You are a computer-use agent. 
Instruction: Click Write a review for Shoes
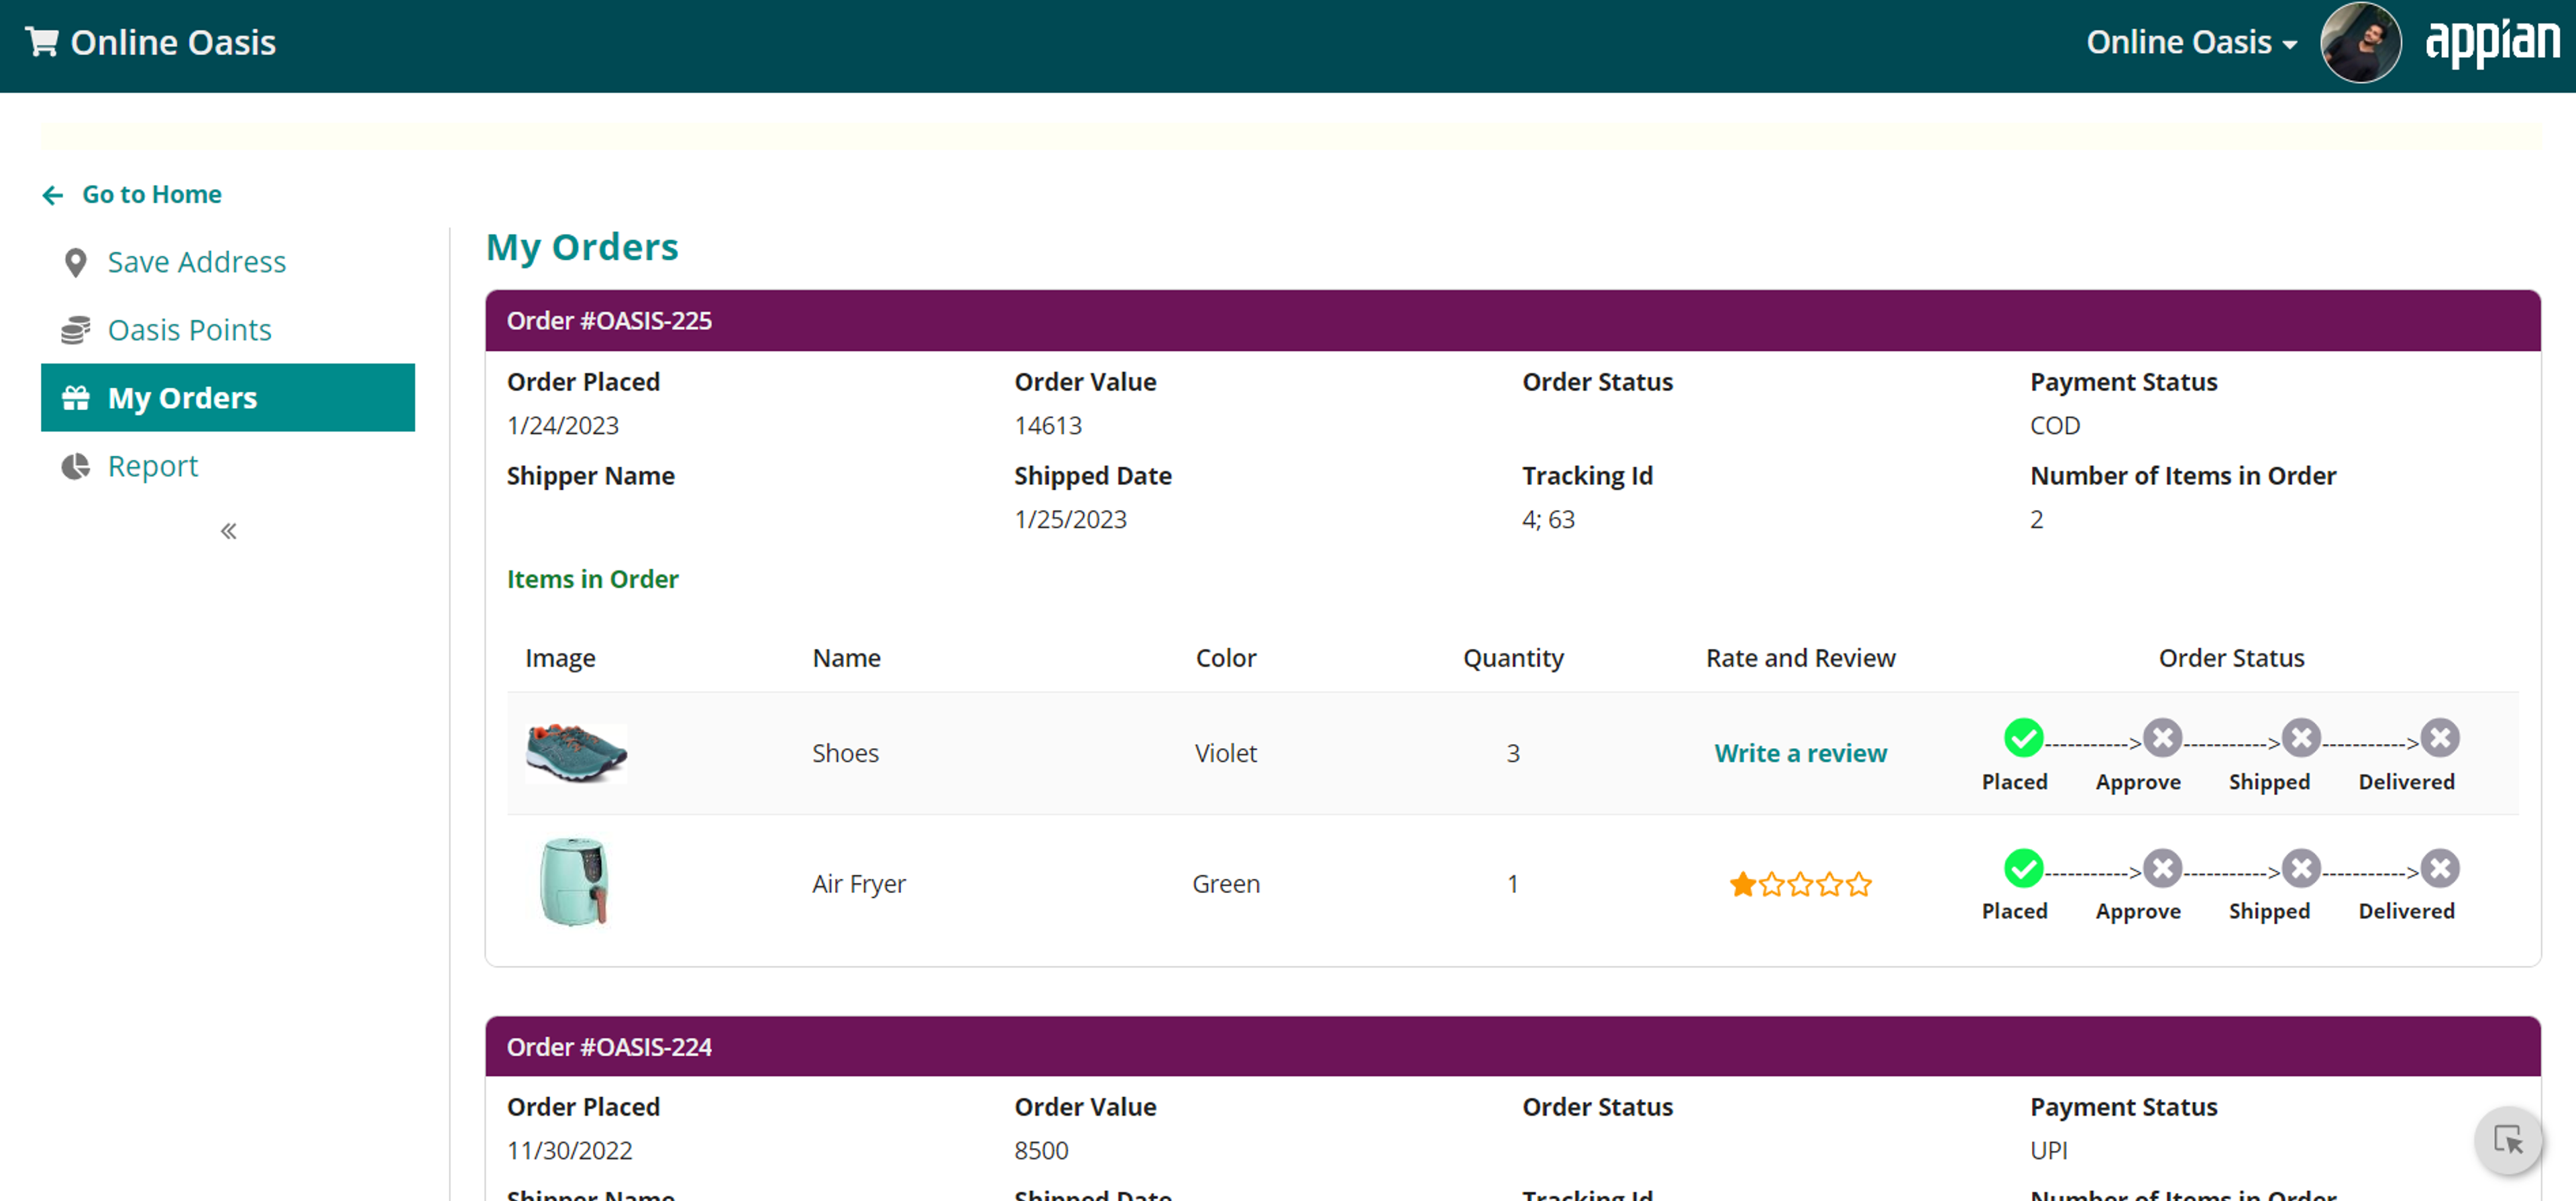pos(1800,753)
